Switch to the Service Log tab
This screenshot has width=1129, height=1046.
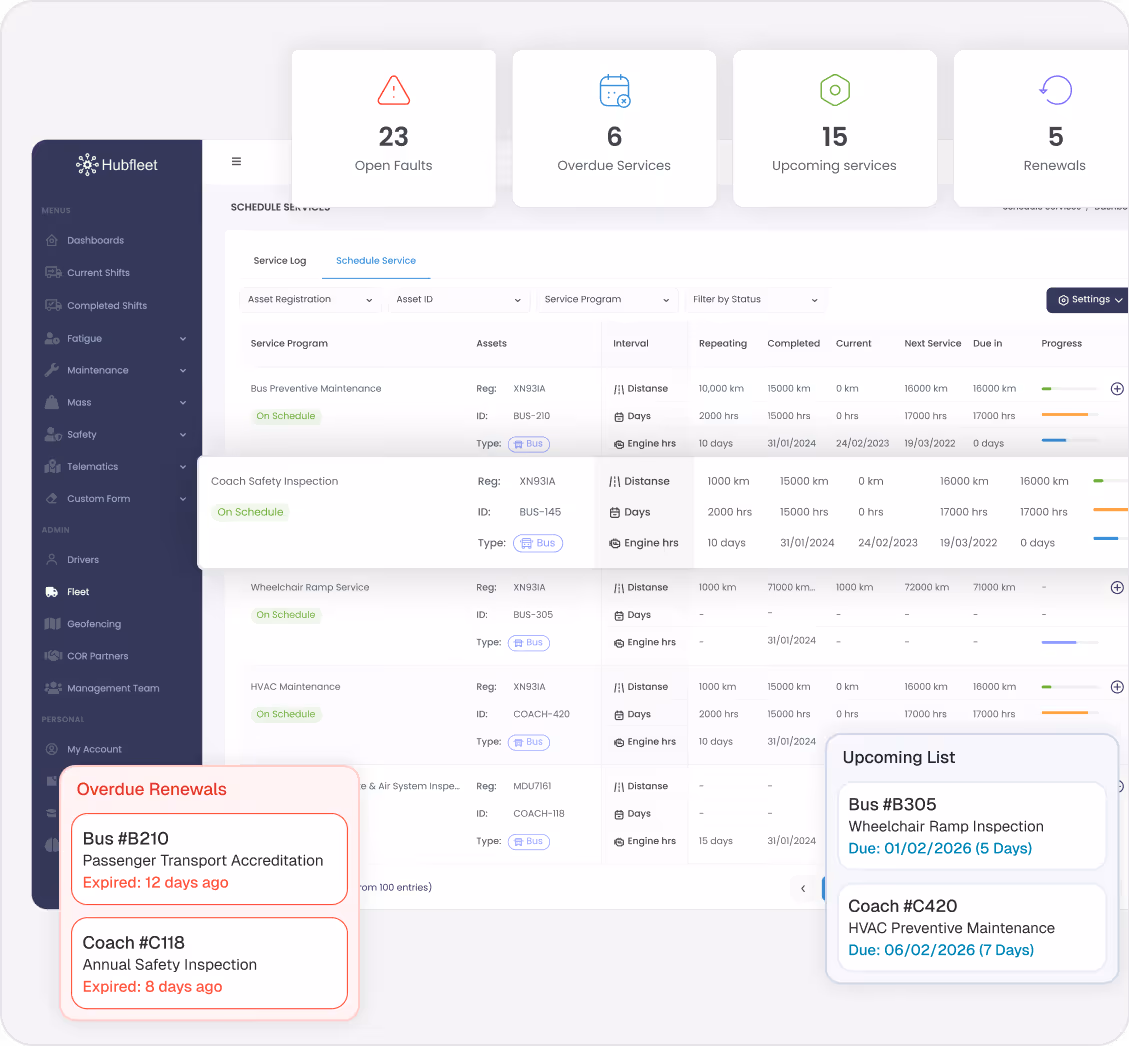click(279, 261)
